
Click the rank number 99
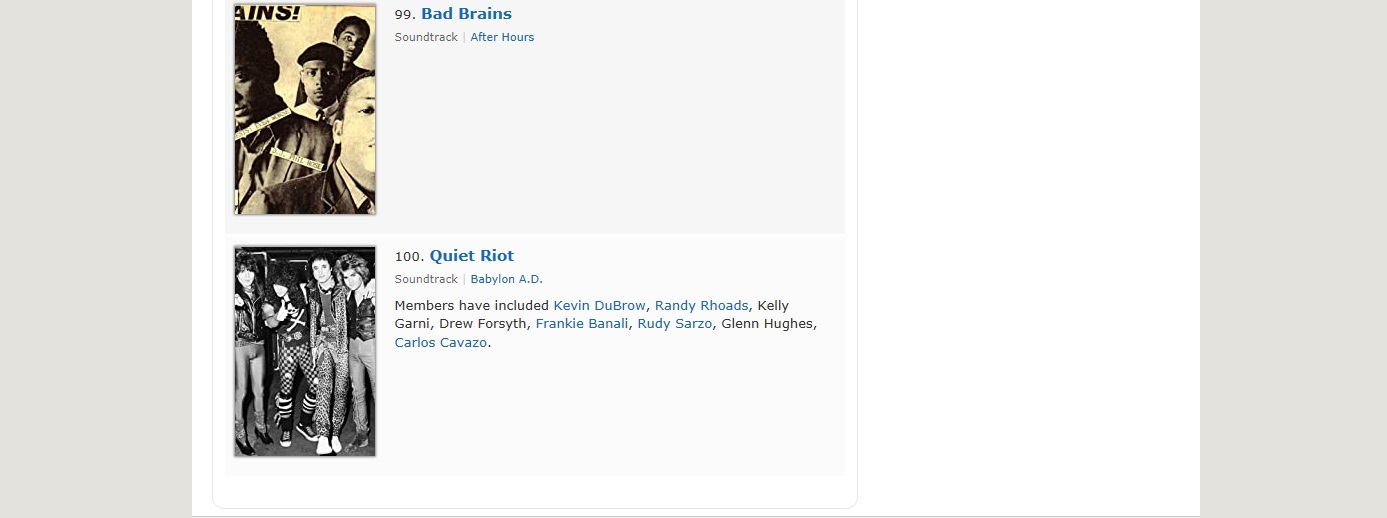click(404, 15)
